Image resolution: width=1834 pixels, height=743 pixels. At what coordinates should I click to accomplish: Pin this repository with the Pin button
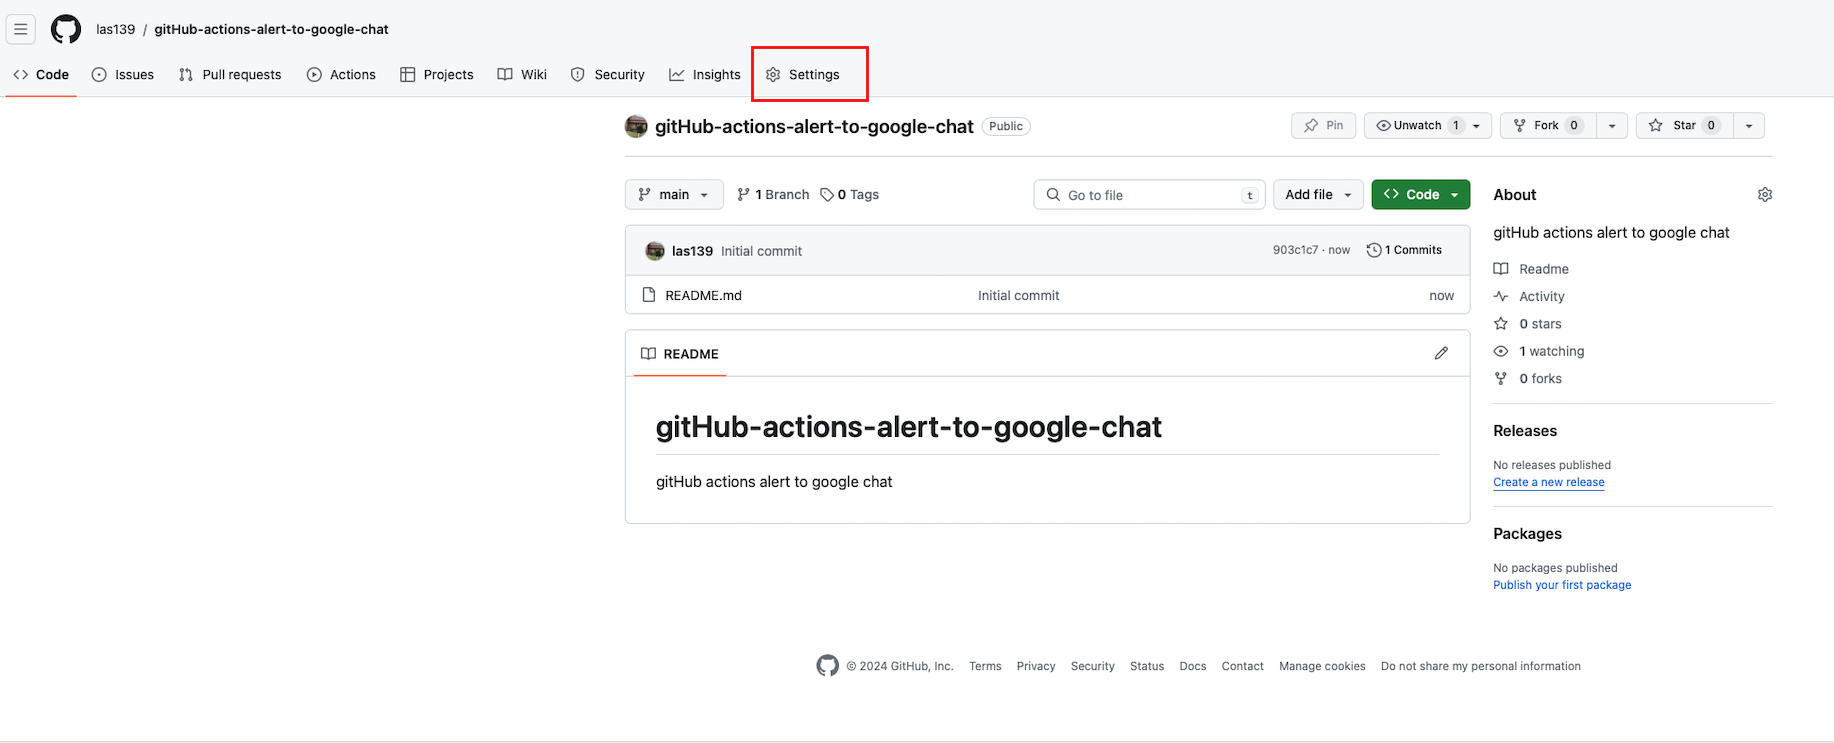1324,125
